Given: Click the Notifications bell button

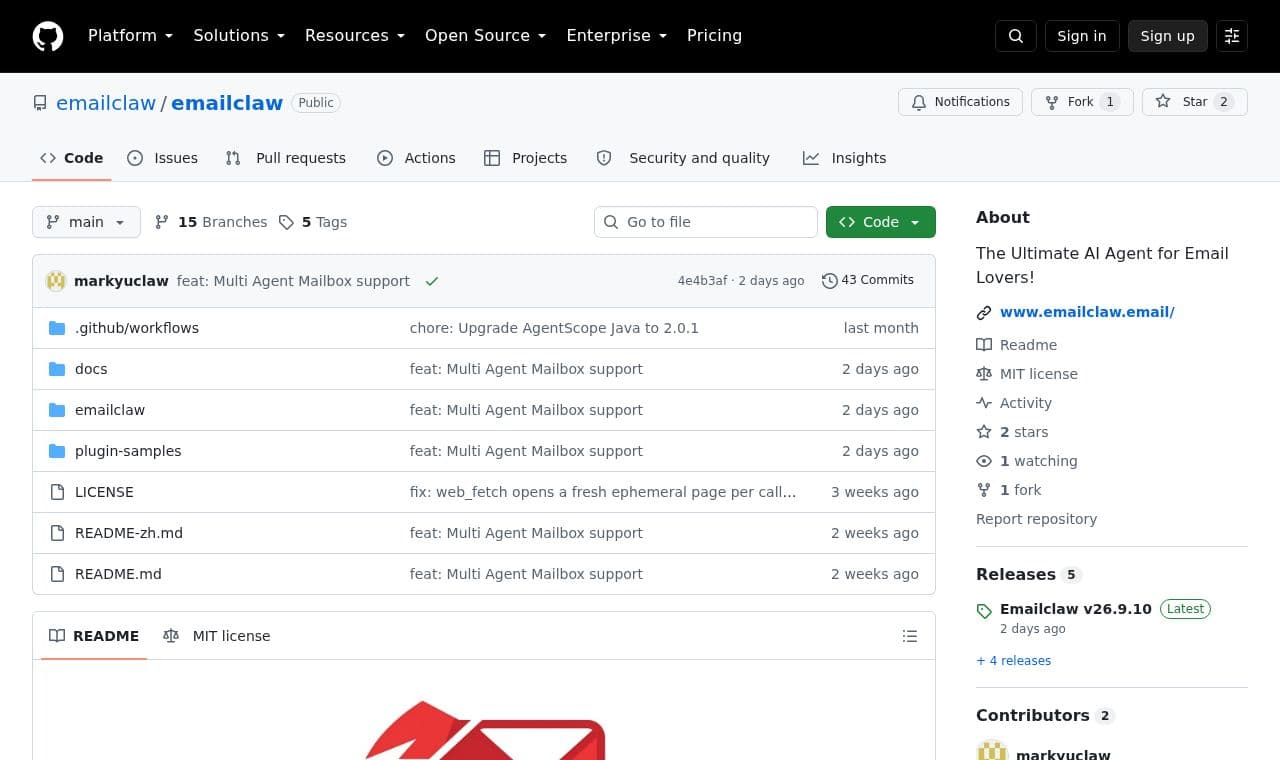Looking at the screenshot, I should click(961, 102).
